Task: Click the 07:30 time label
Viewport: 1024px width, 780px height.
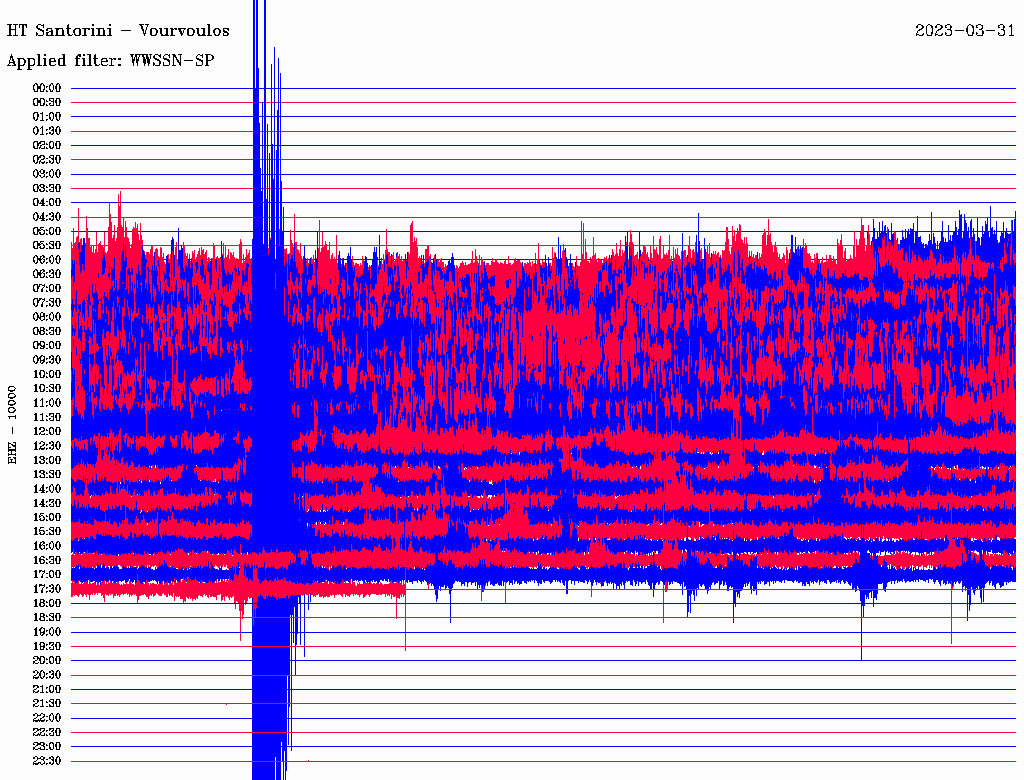Action: tap(47, 302)
